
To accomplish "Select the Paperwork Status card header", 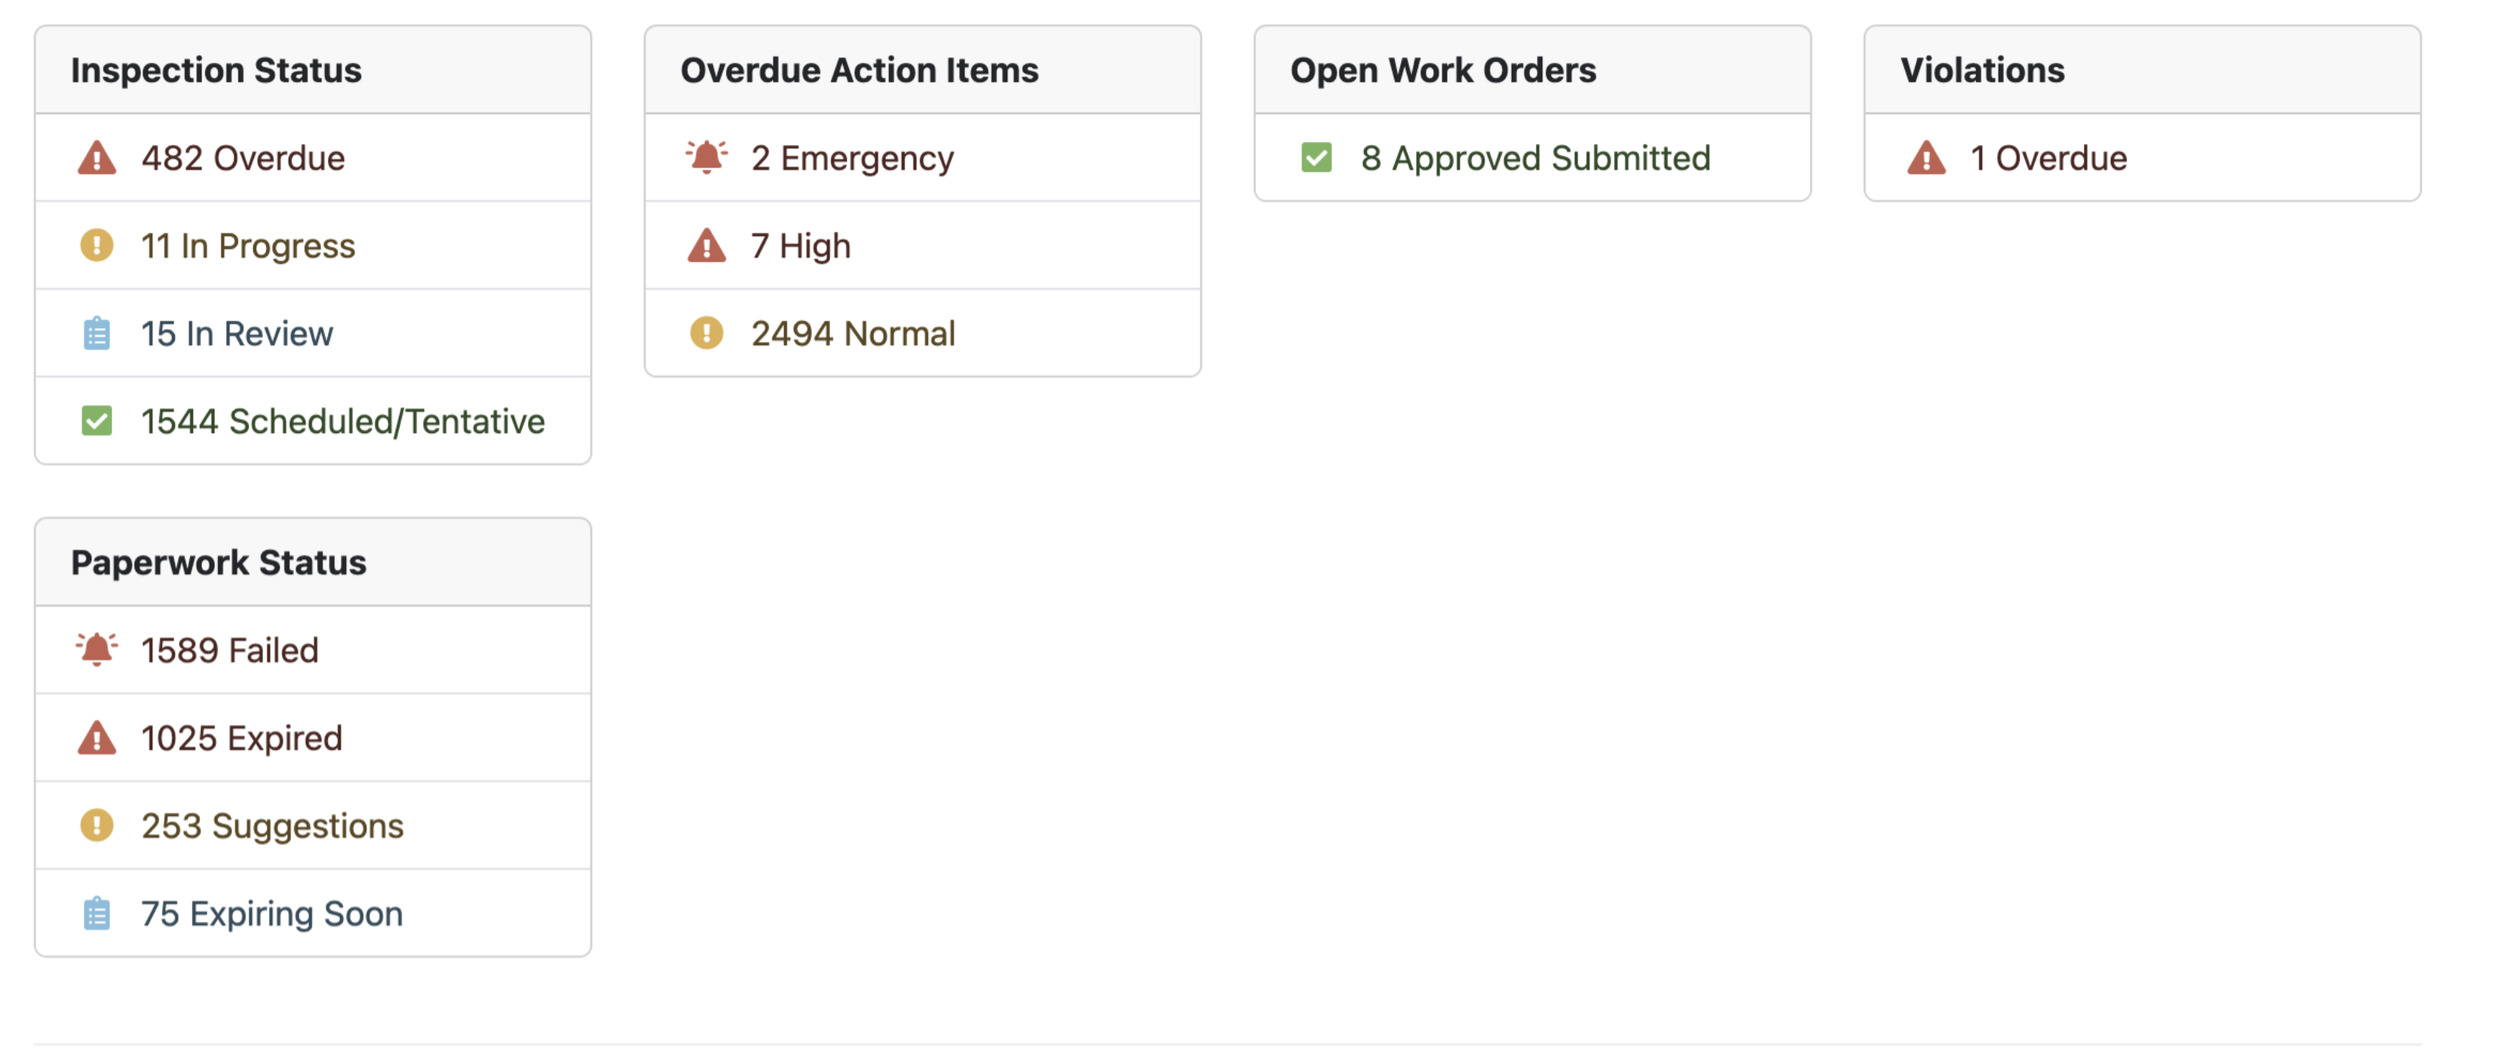I will tap(313, 562).
